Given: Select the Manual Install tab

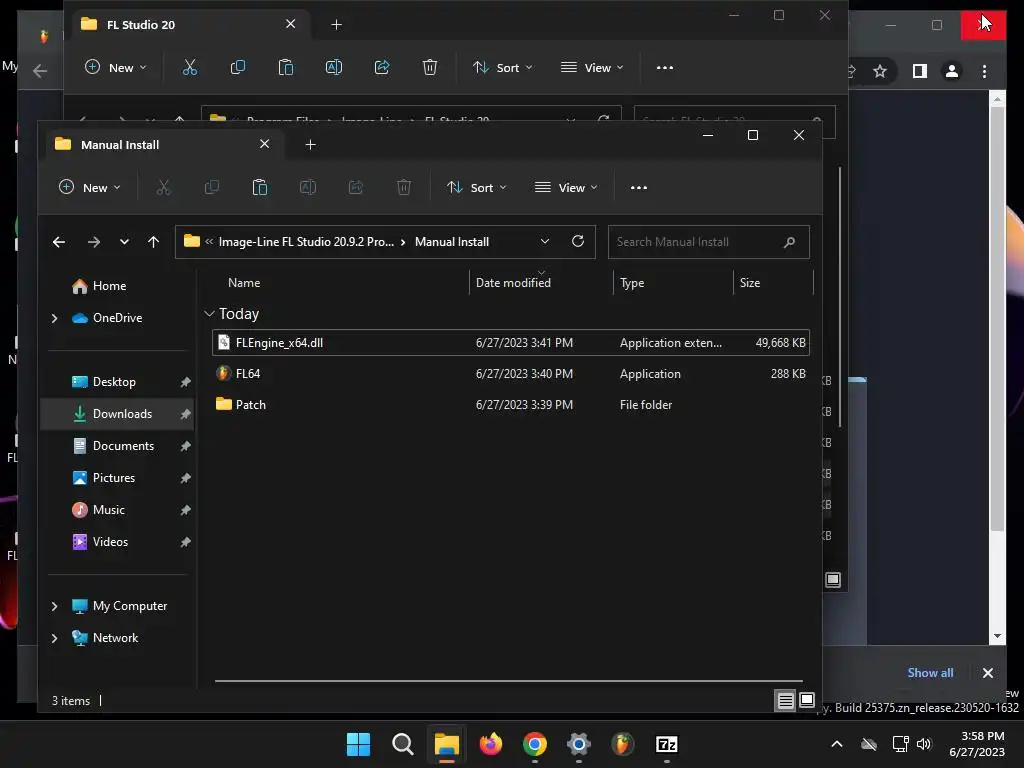Looking at the screenshot, I should [163, 144].
